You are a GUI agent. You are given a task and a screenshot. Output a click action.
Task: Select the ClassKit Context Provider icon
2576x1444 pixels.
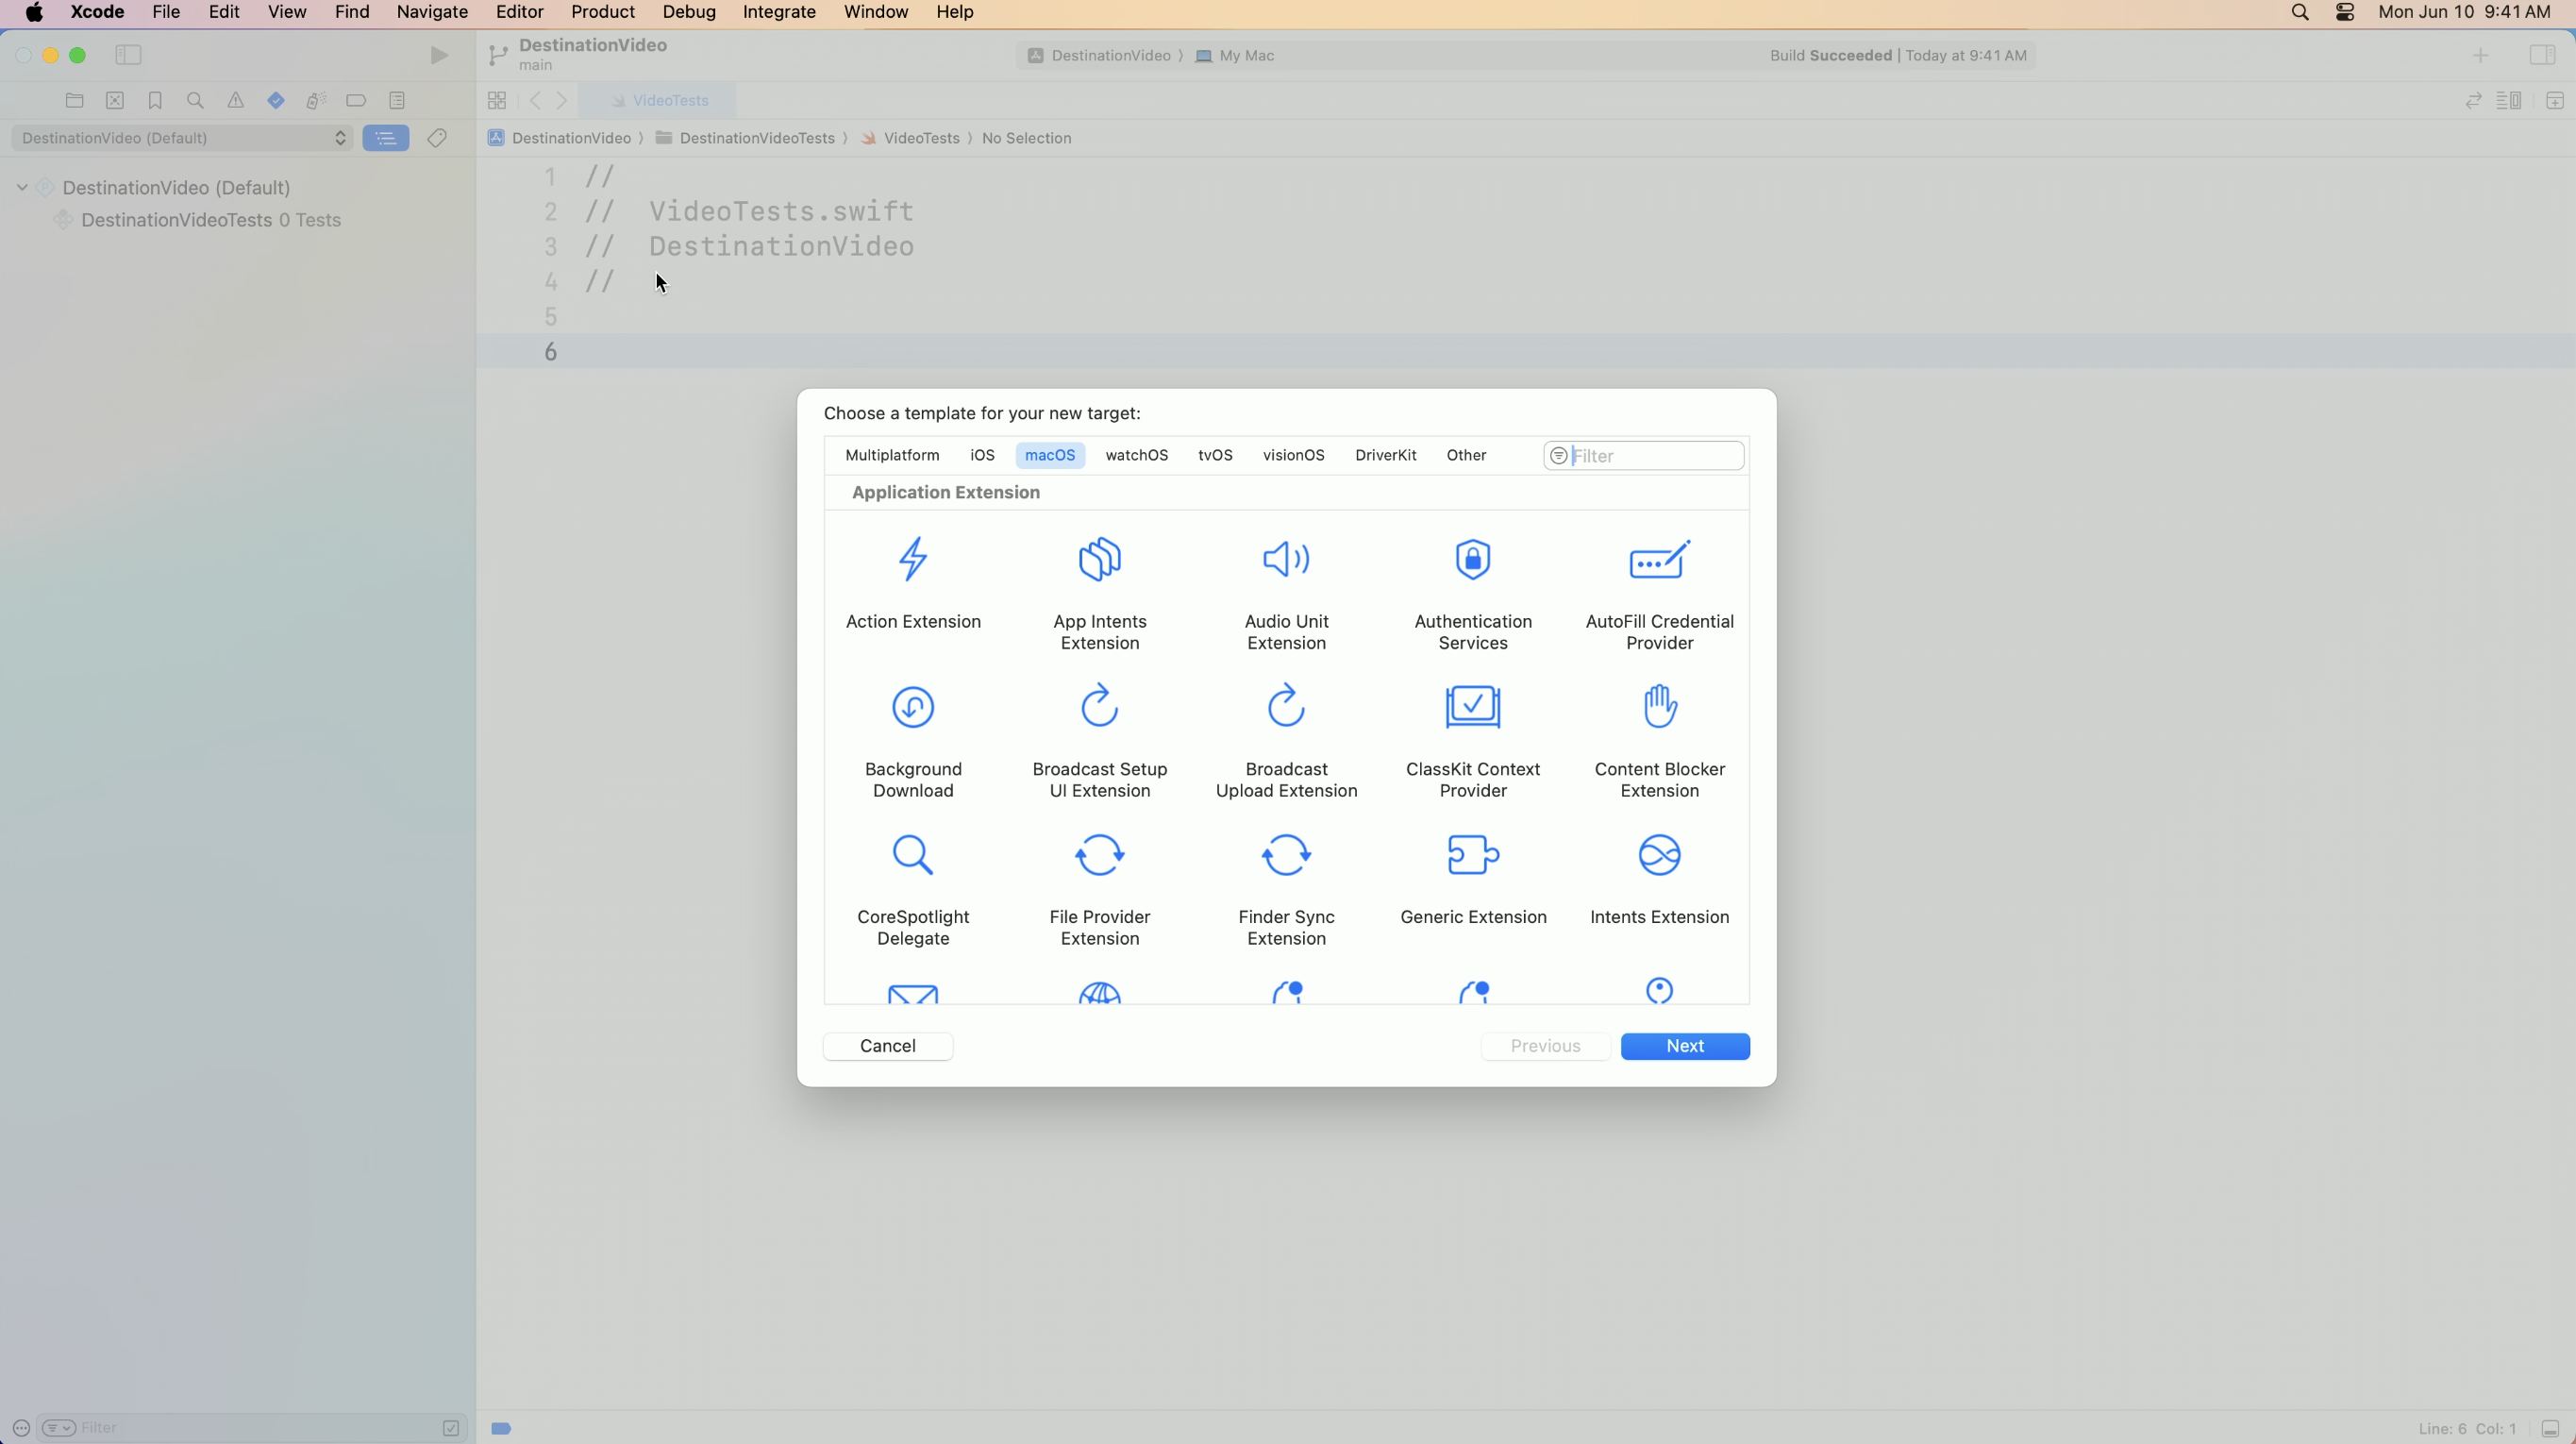click(1472, 707)
